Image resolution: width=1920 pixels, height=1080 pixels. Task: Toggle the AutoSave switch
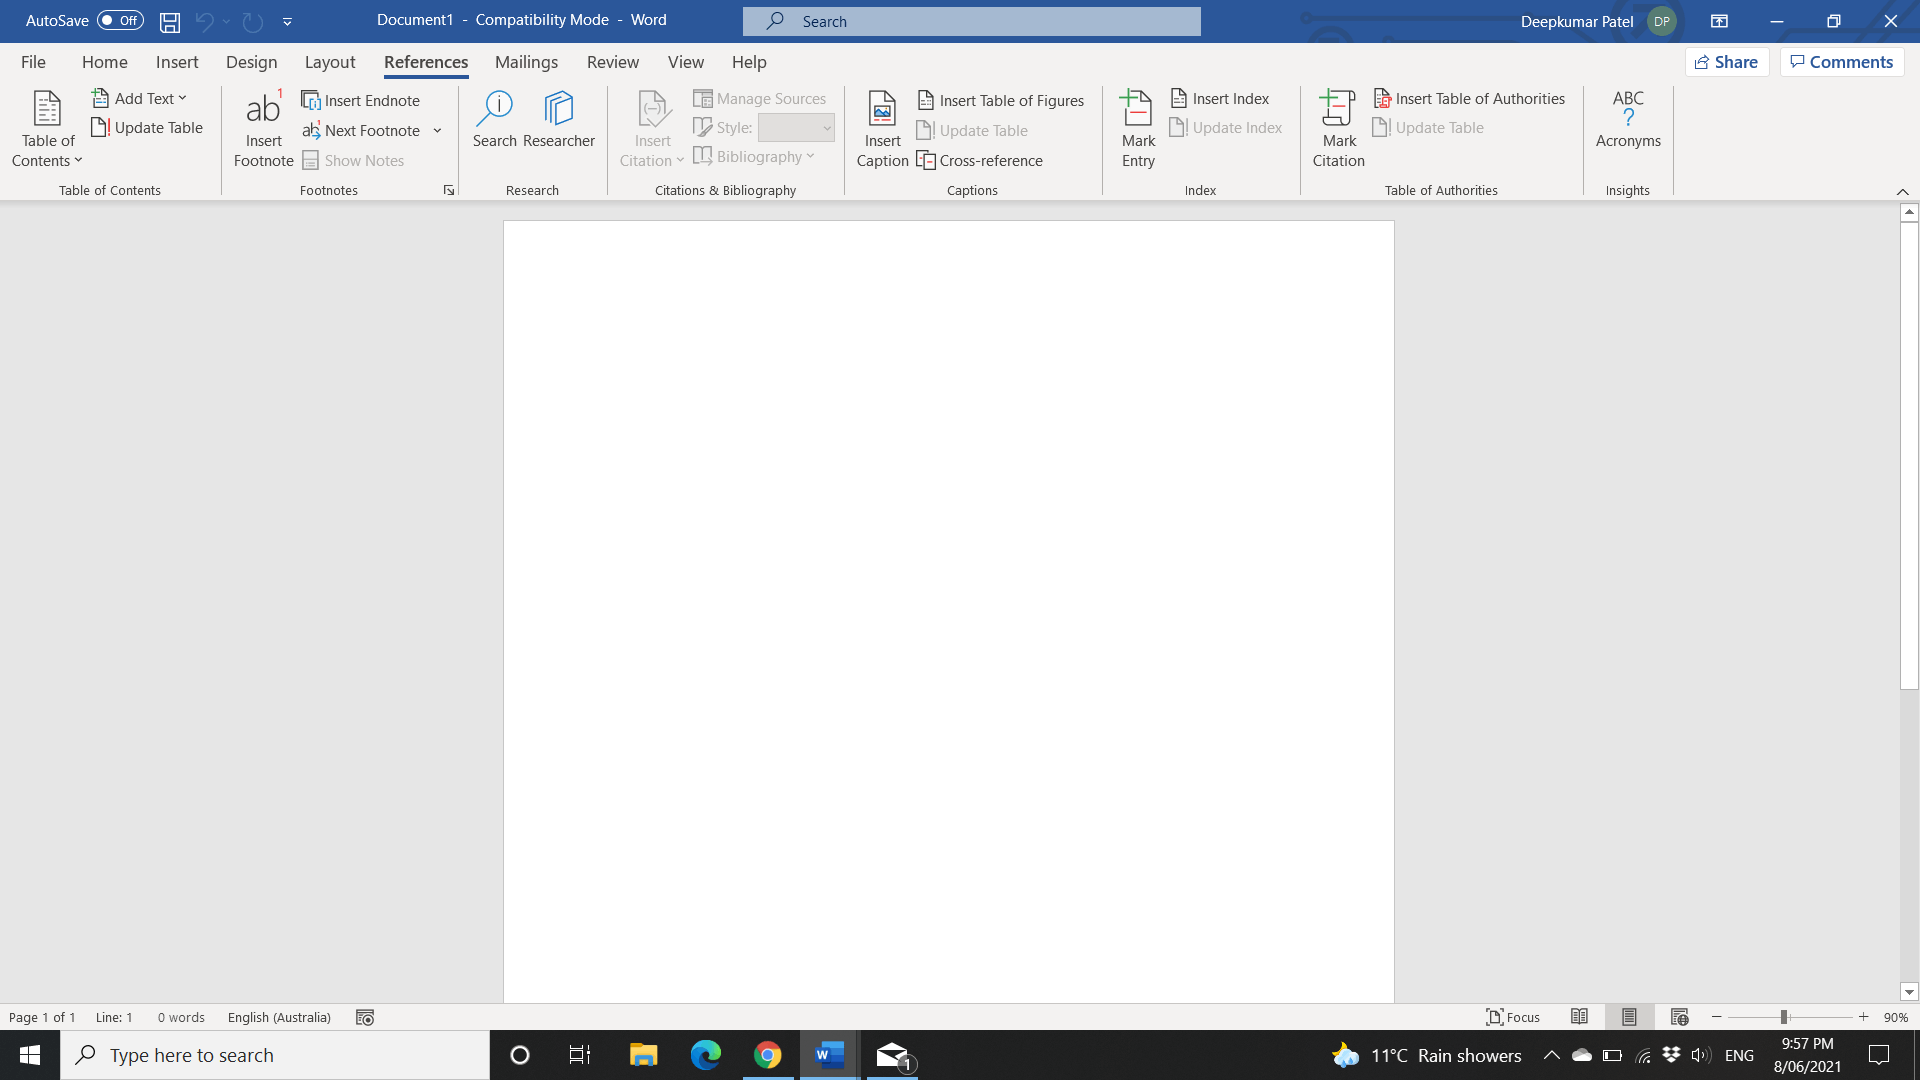click(120, 20)
